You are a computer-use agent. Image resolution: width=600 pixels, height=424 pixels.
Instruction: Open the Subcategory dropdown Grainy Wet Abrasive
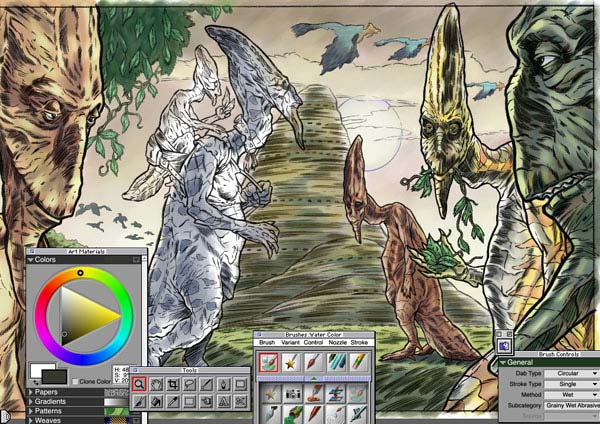pyautogui.click(x=572, y=405)
